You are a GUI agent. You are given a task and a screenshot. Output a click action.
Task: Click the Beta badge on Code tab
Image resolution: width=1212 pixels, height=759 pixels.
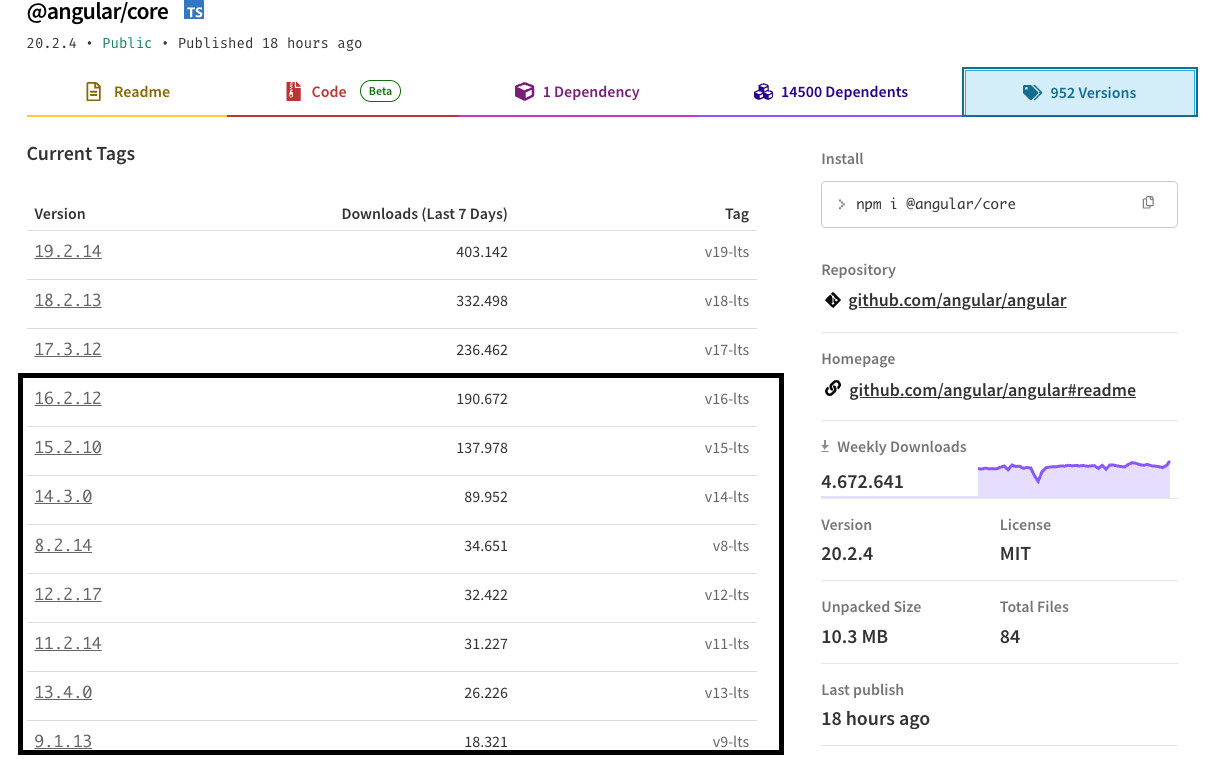[x=380, y=91]
